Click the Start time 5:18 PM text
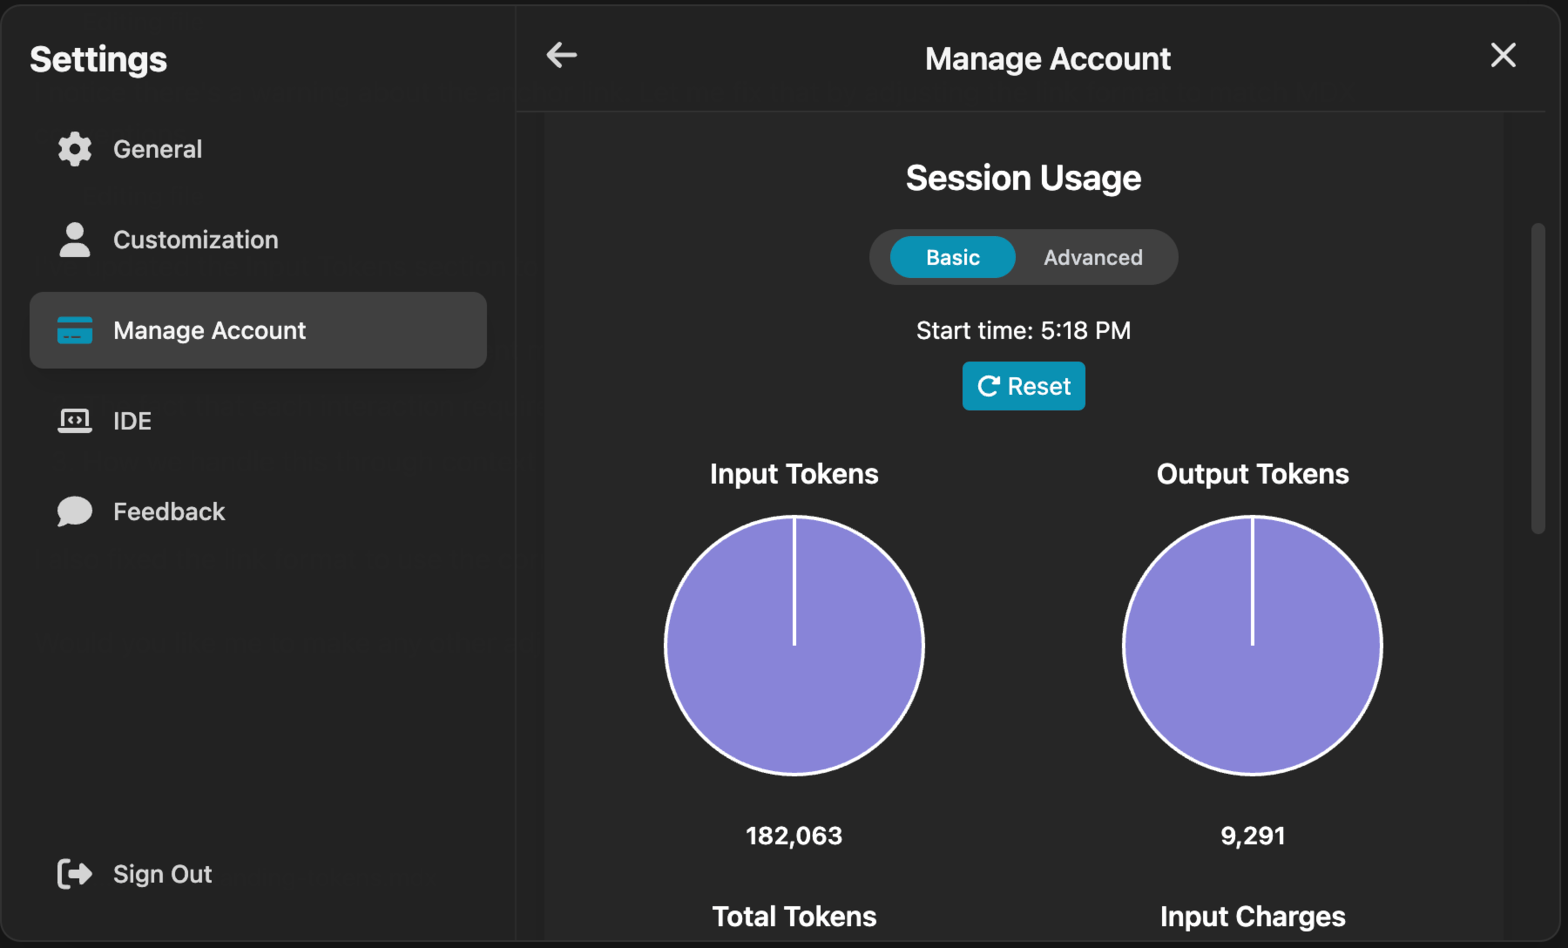 [1023, 331]
